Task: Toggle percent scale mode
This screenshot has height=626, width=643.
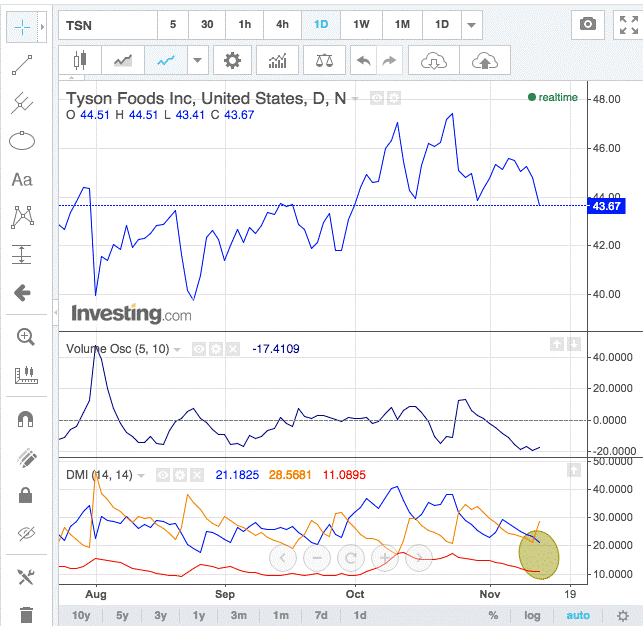Action: [493, 615]
